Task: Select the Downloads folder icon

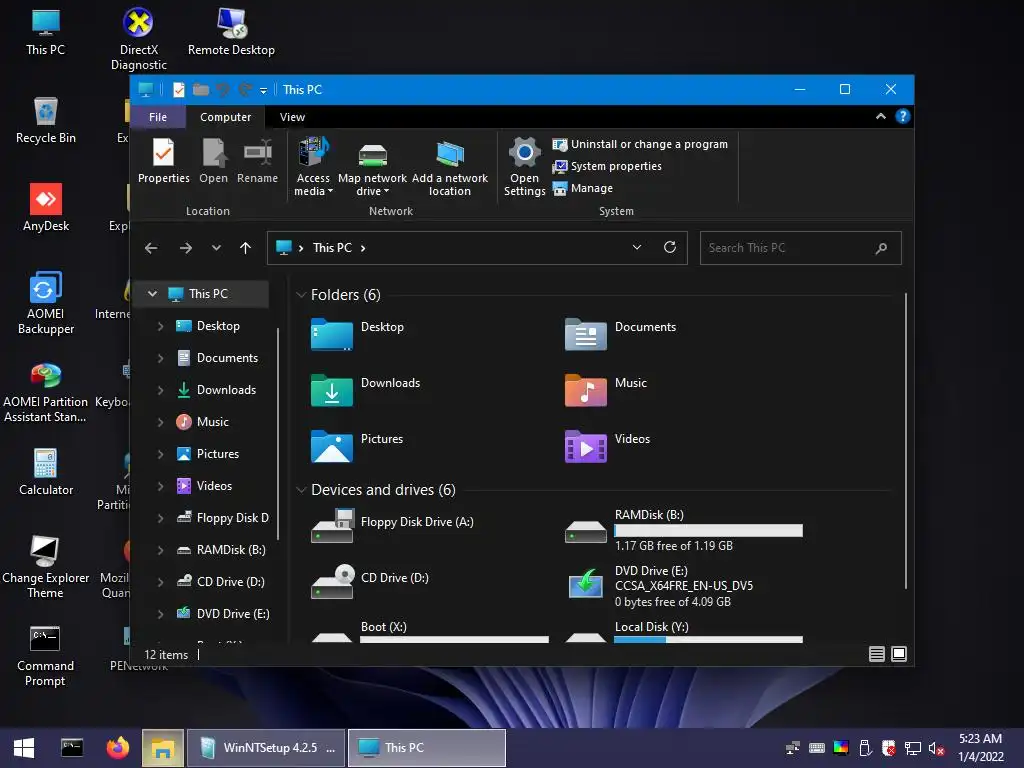Action: click(332, 391)
